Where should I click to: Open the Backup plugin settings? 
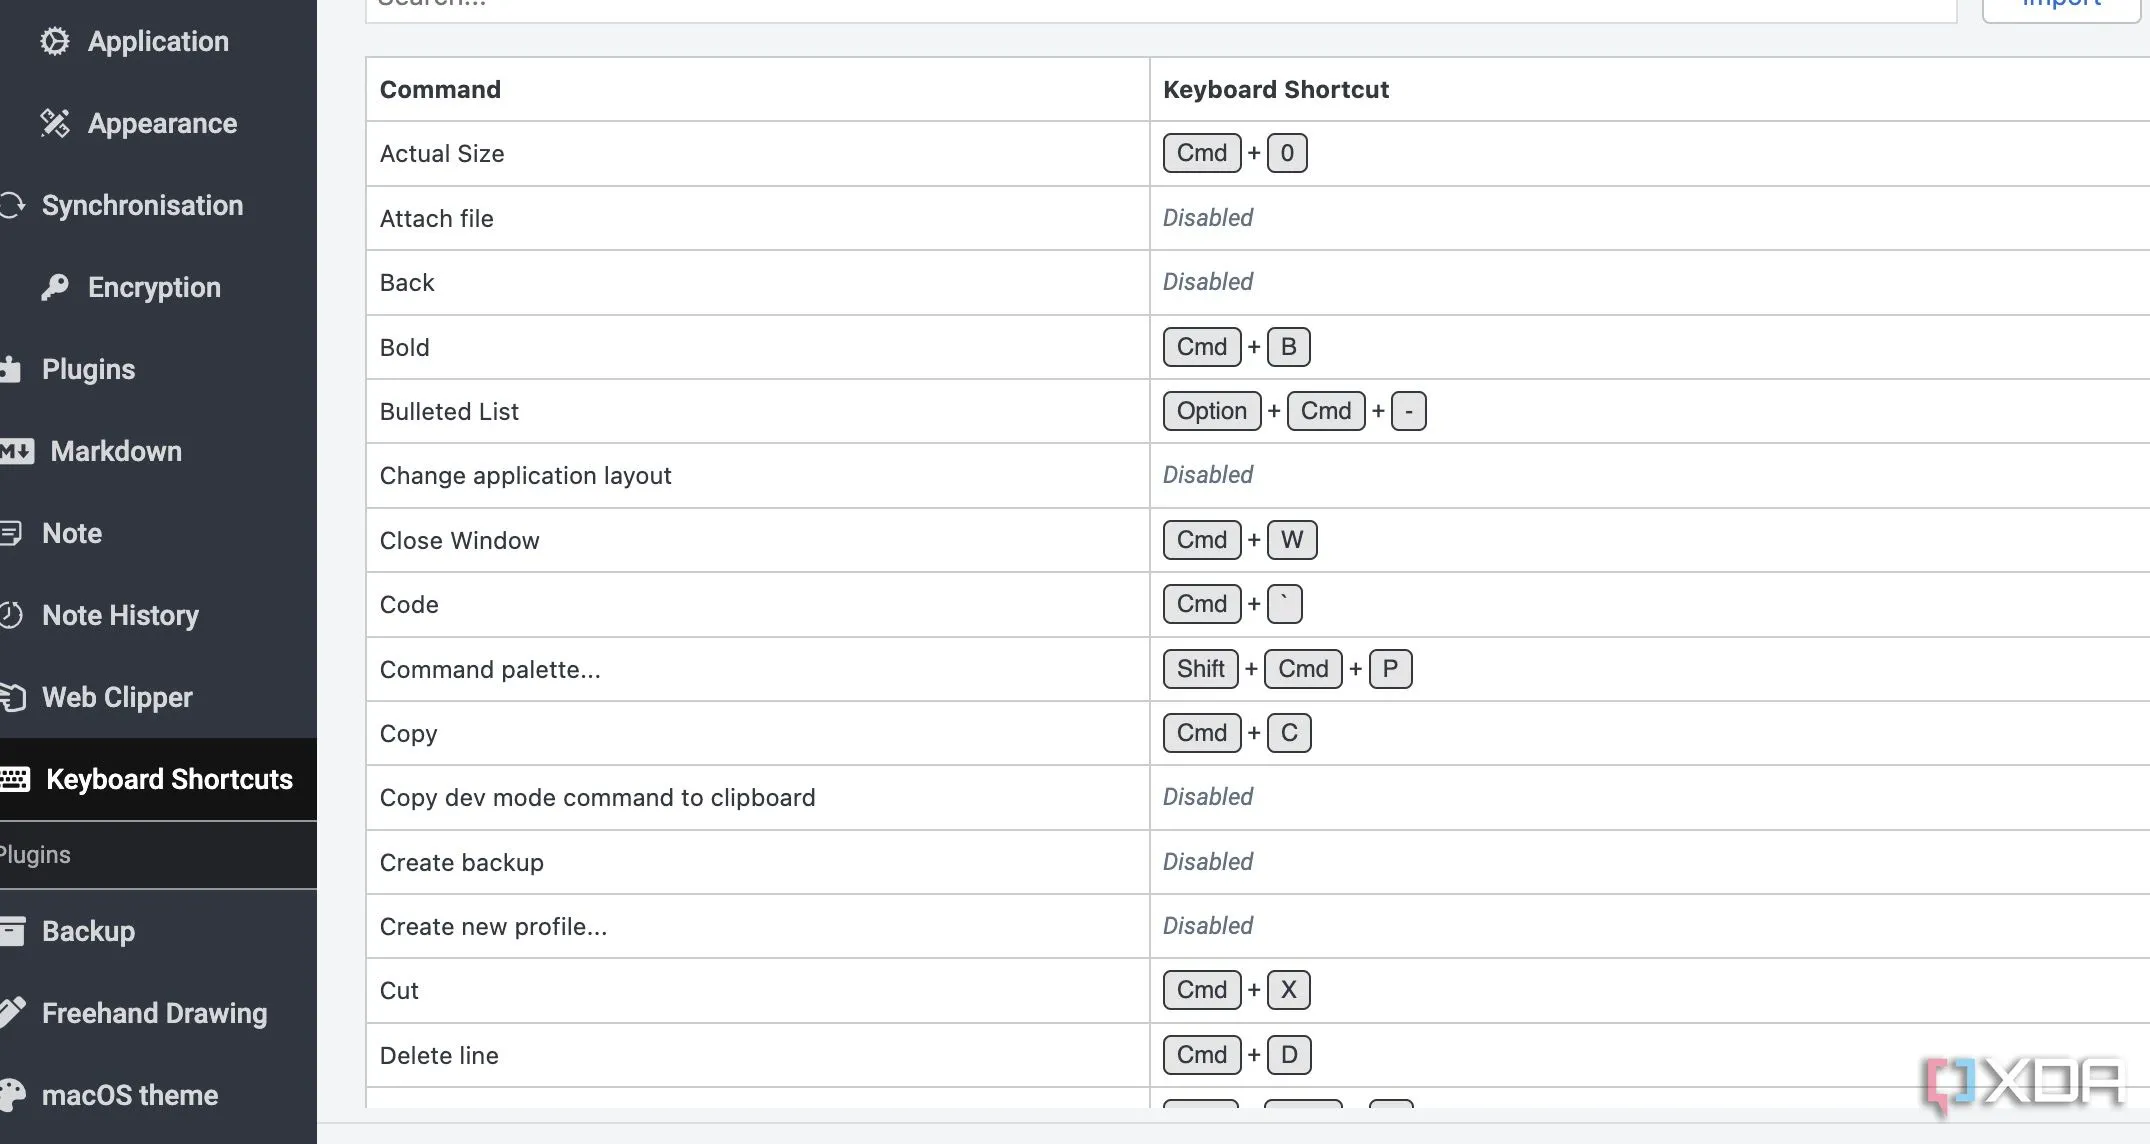(158, 931)
